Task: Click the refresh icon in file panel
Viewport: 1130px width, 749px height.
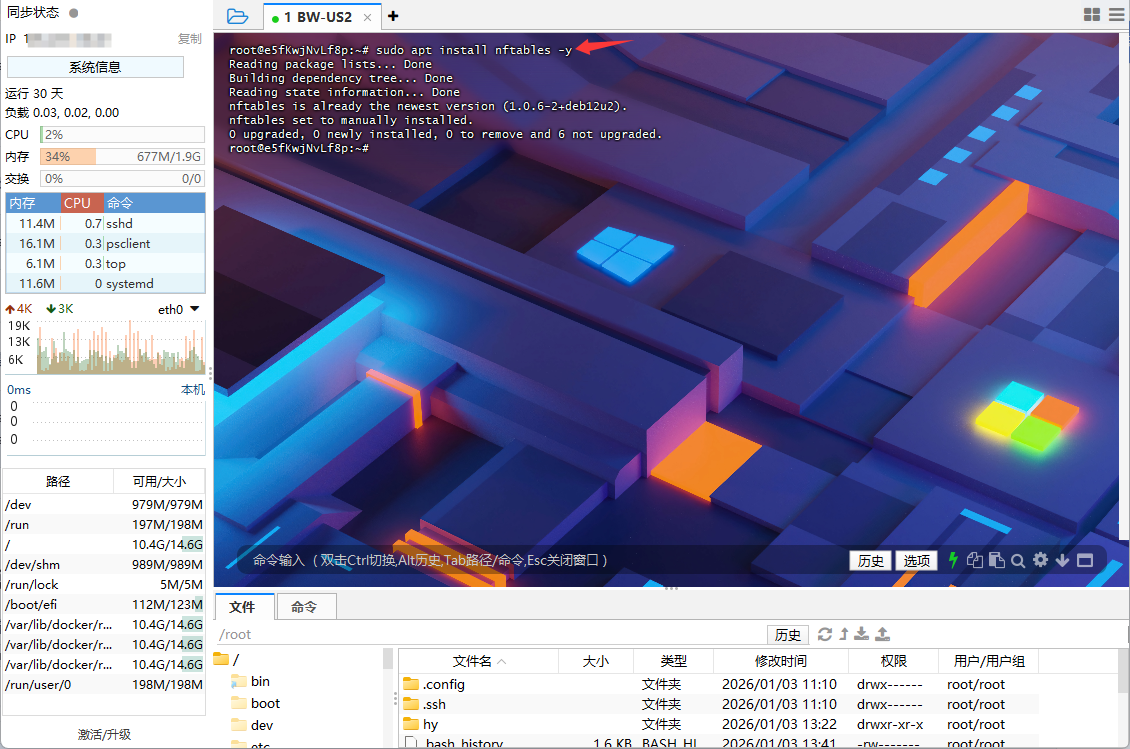Action: coord(824,634)
